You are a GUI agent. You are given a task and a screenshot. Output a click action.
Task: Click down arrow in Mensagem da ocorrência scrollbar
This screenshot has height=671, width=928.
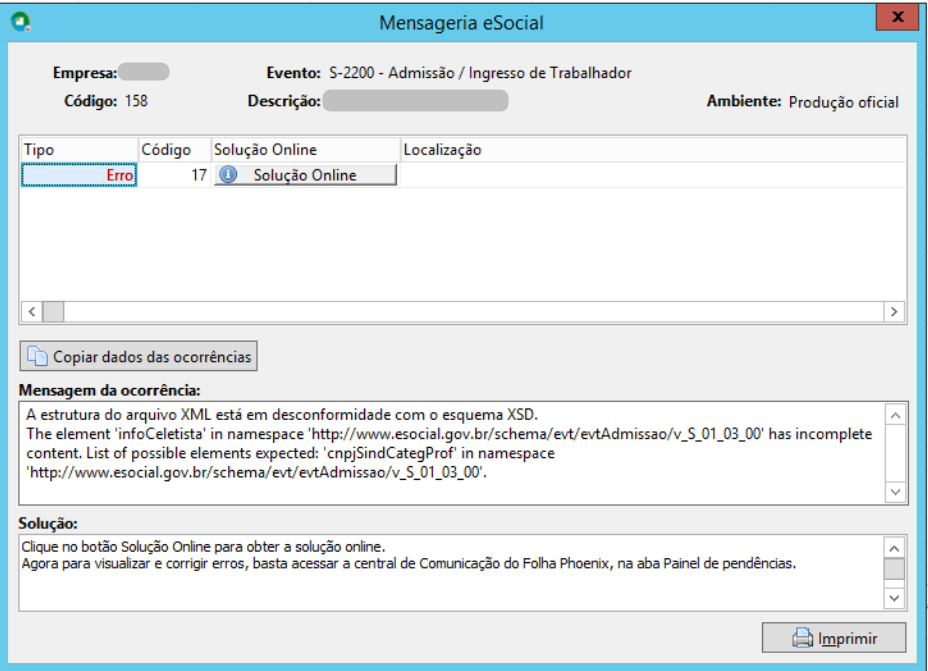pos(895,492)
